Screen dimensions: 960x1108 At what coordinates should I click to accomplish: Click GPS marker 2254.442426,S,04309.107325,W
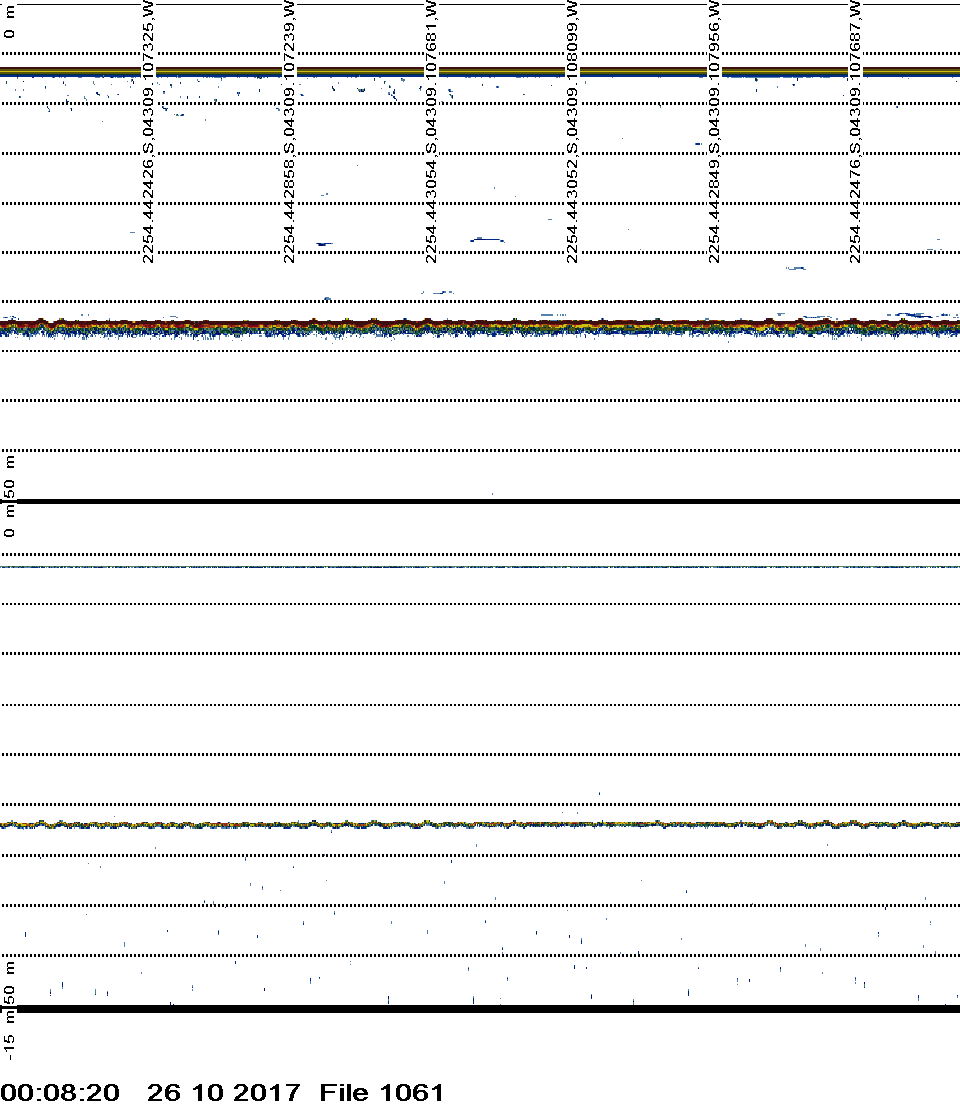[148, 132]
